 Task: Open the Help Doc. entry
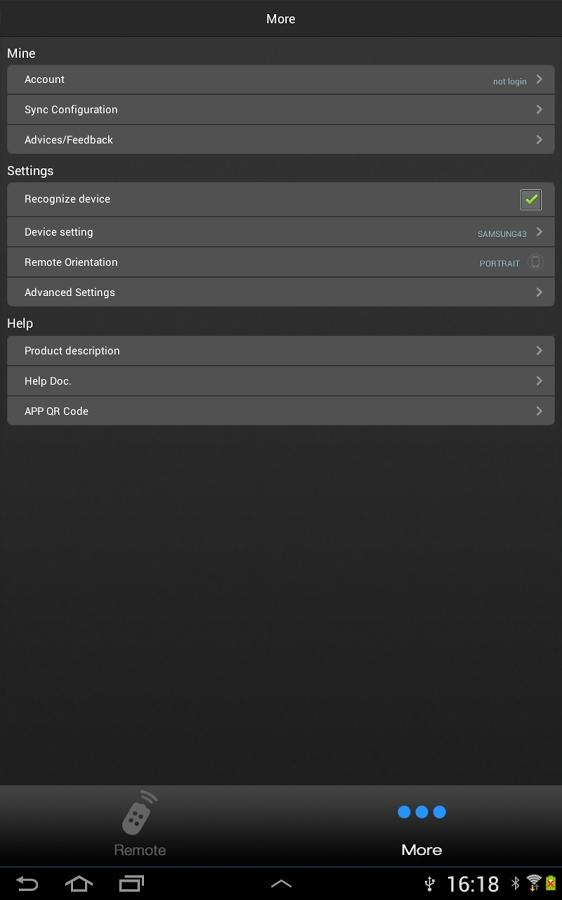click(x=281, y=381)
